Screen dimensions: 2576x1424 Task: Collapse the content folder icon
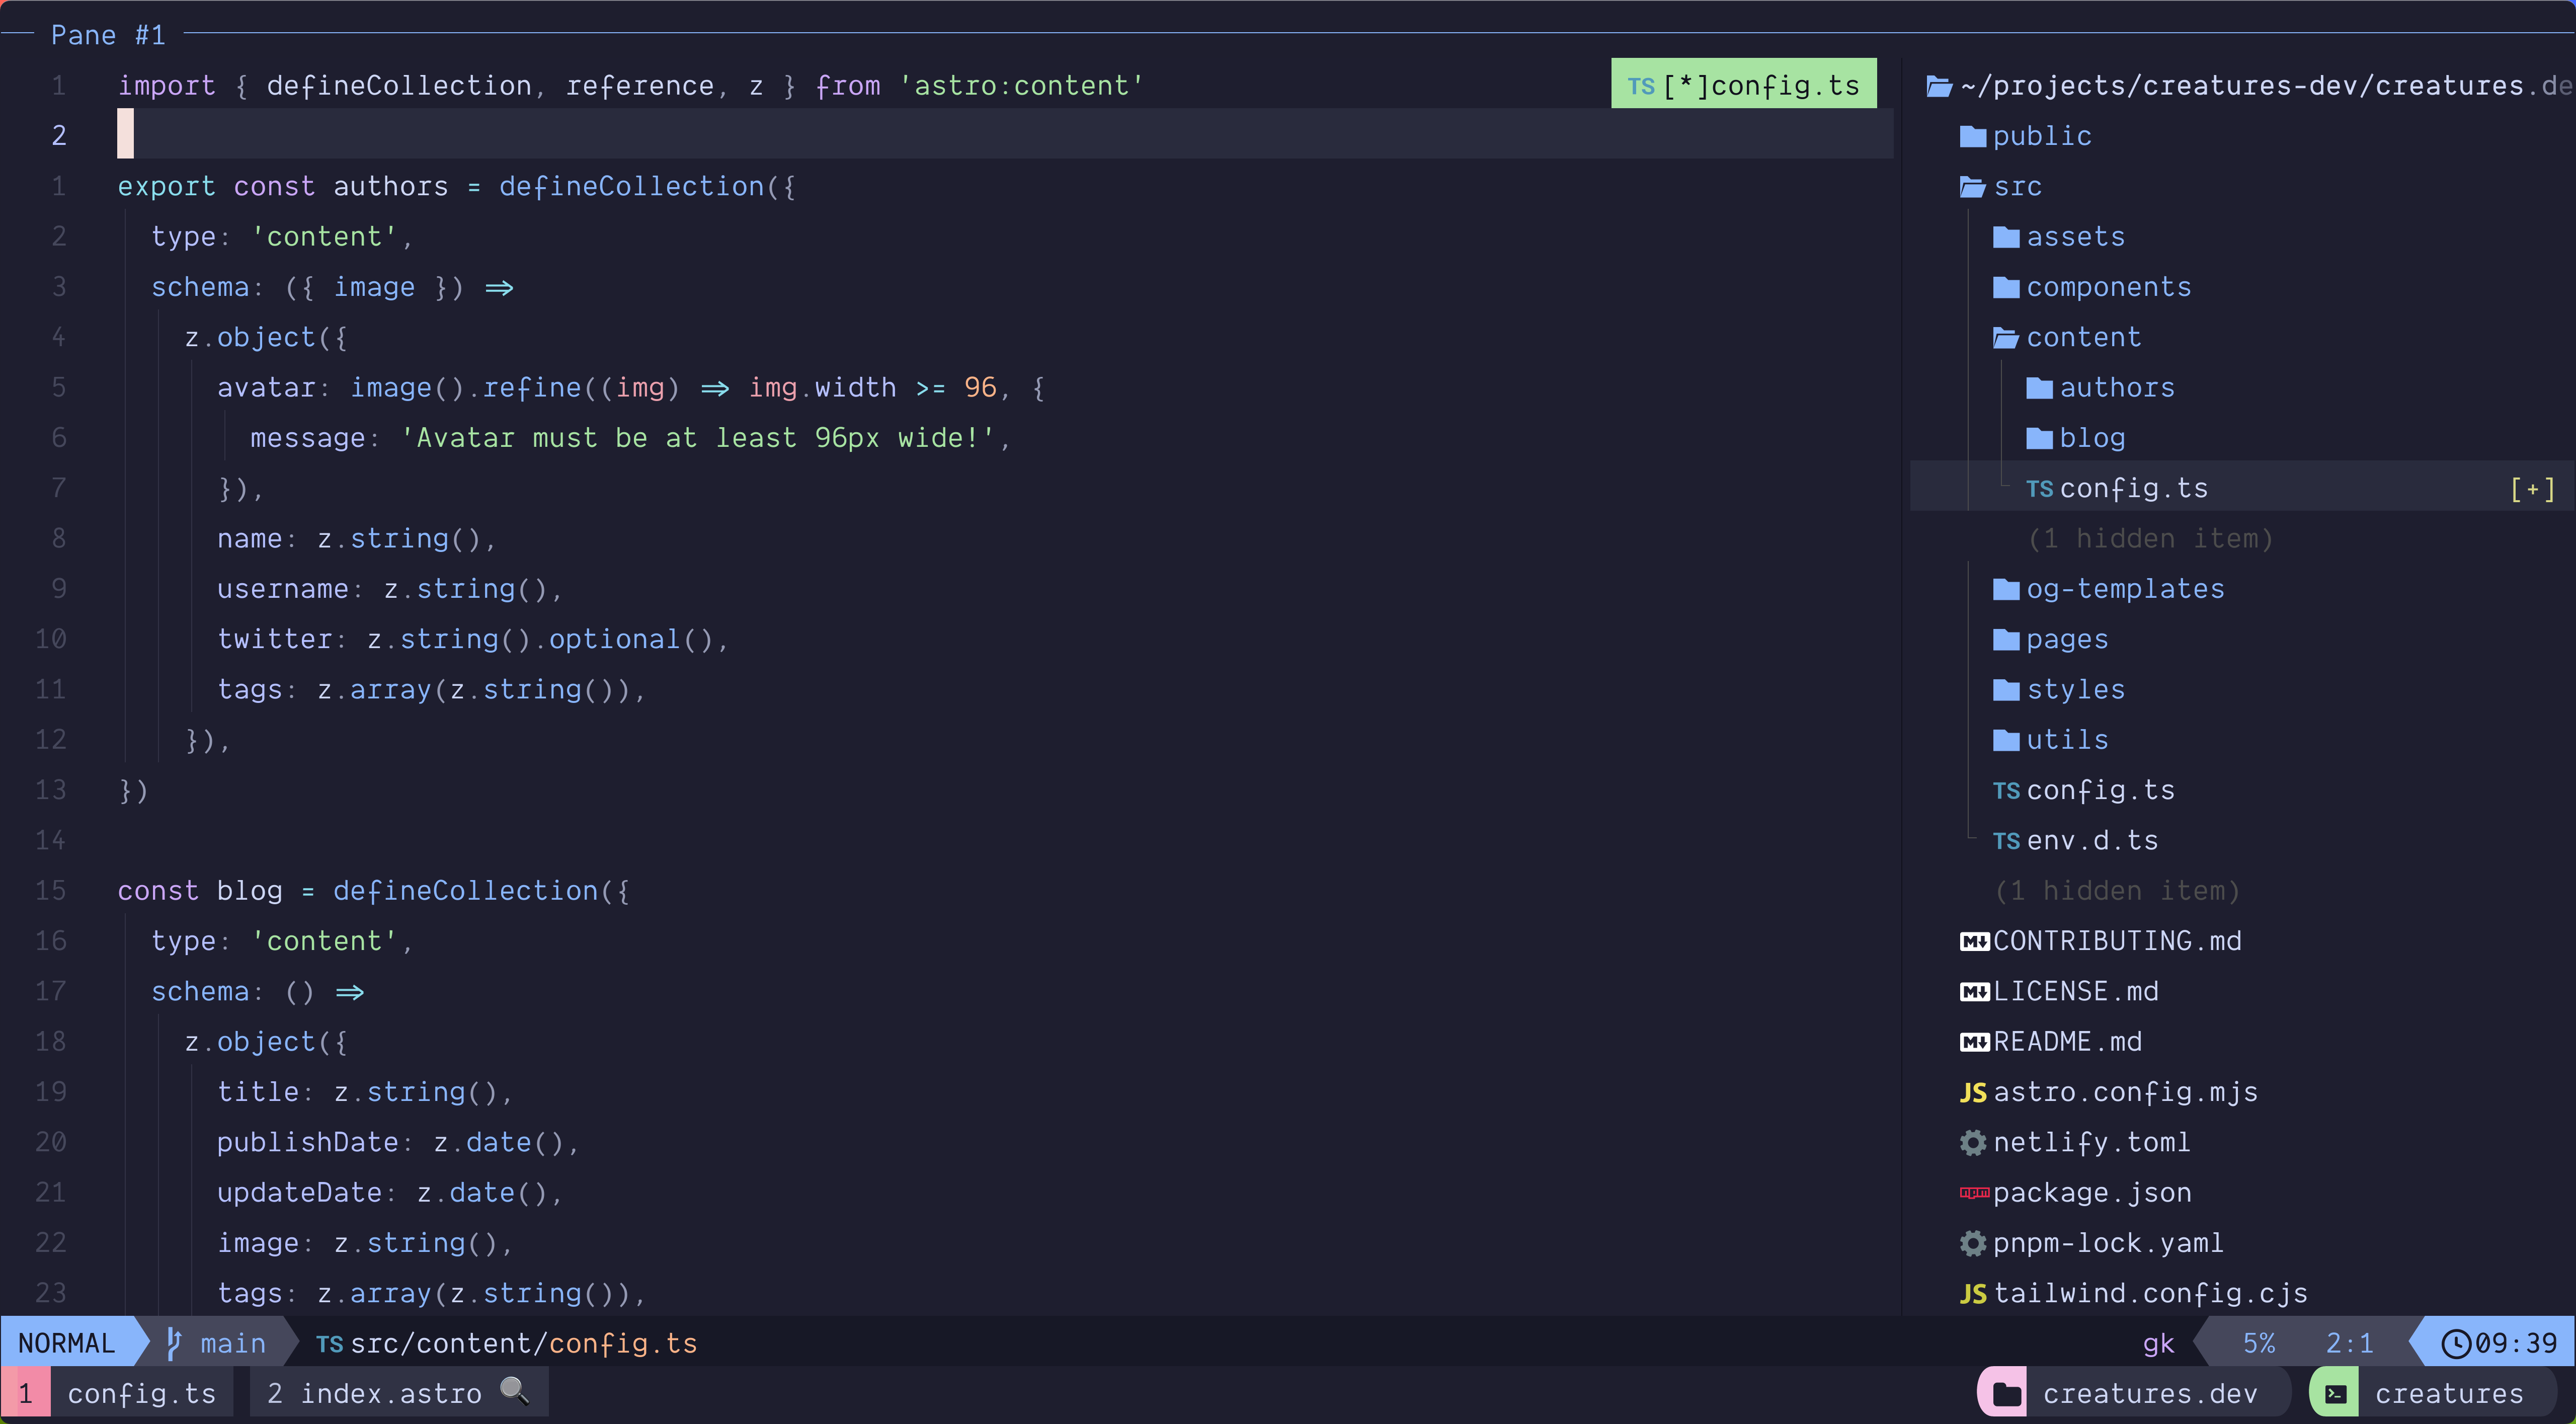click(x=2006, y=338)
